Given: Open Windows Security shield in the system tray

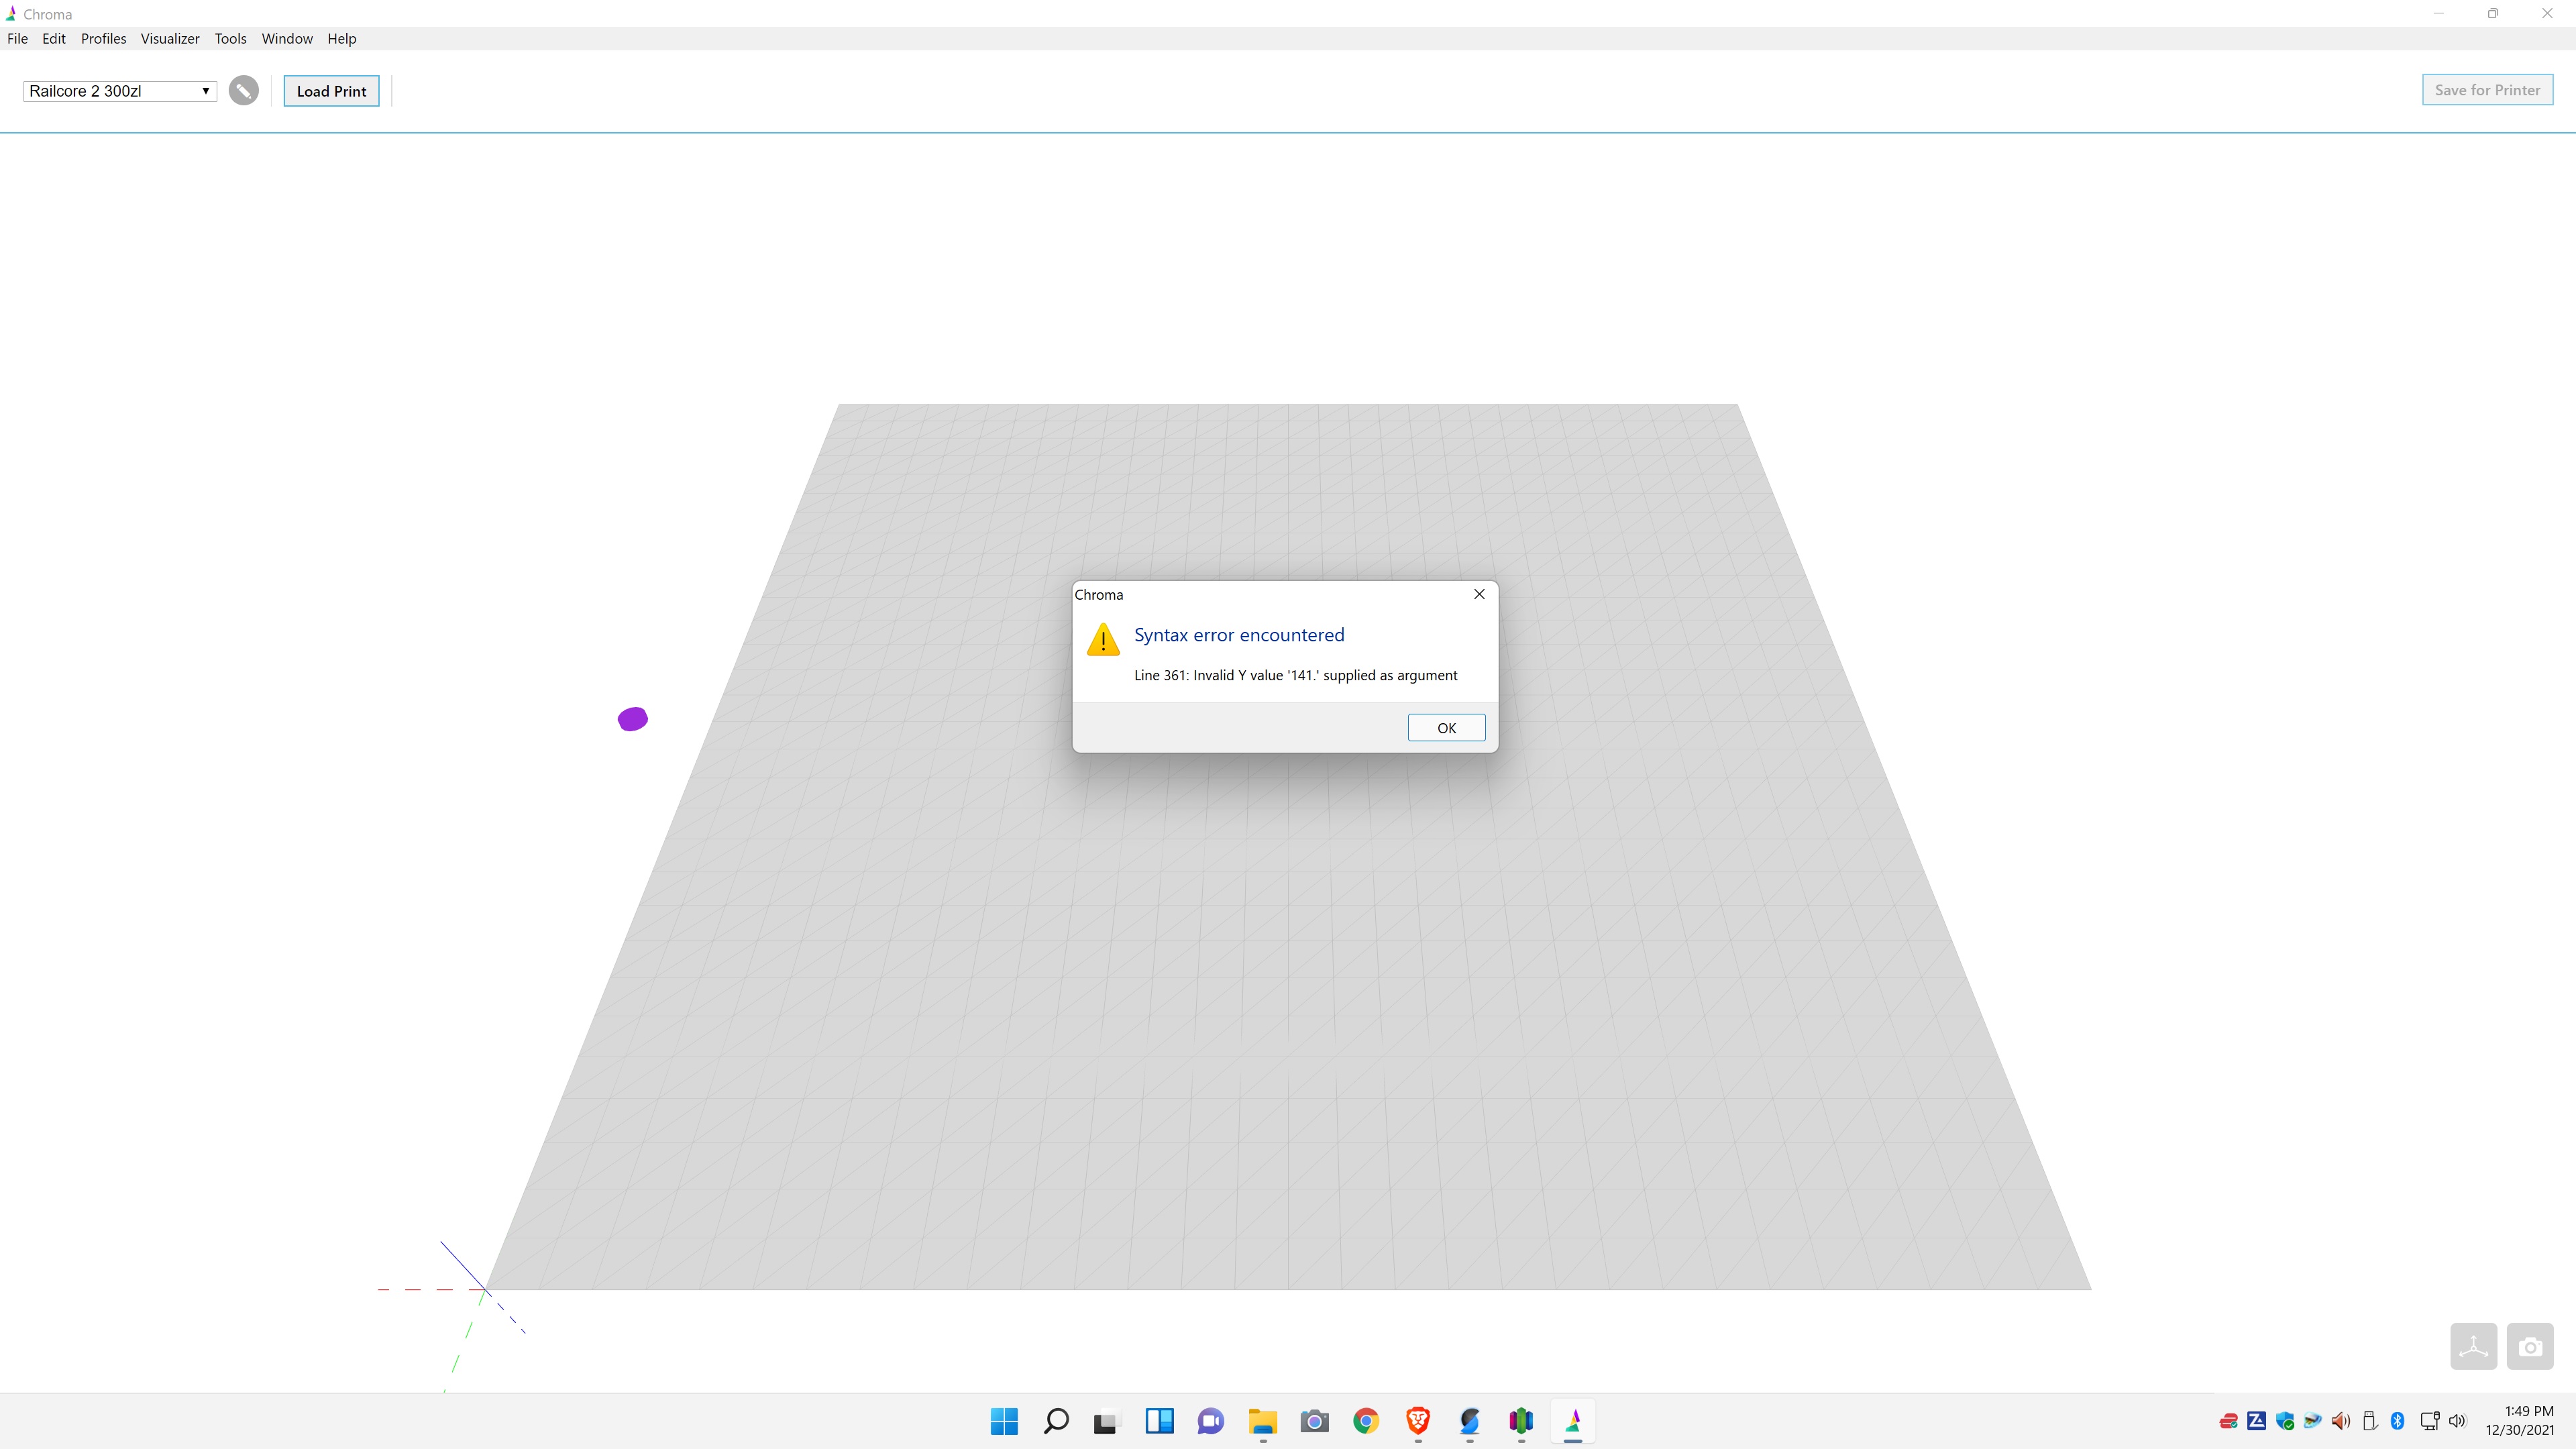Looking at the screenshot, I should [2286, 1421].
